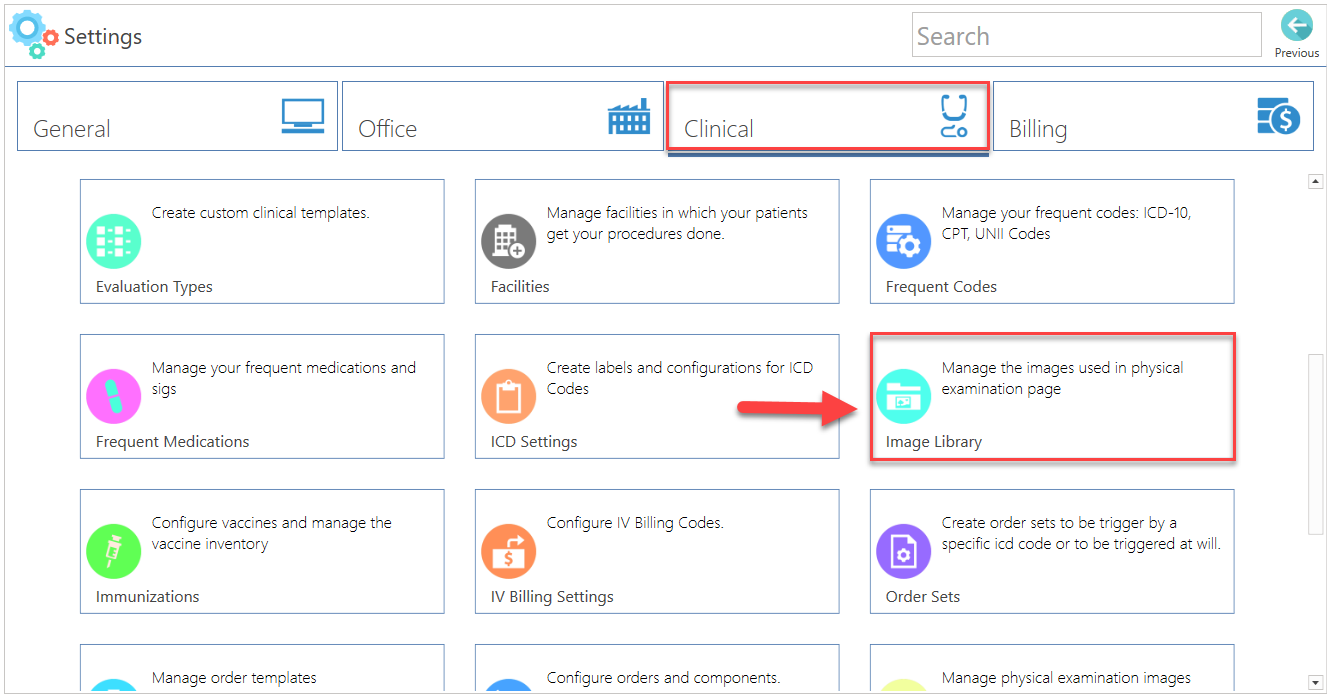
Task: Click the Frequent Codes gear icon
Action: tap(904, 241)
